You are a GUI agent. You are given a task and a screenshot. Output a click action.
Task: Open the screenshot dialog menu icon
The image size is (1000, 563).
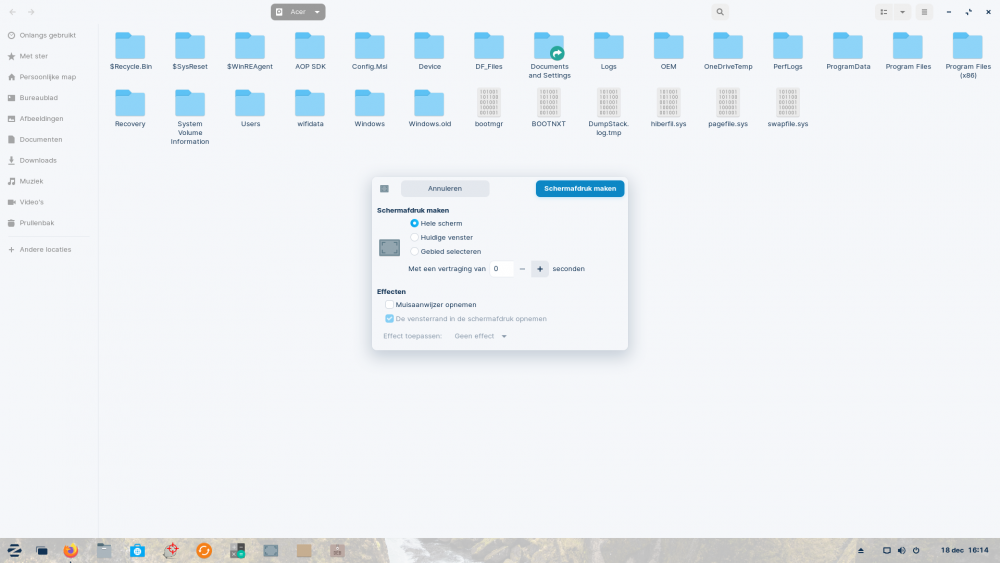[x=385, y=189]
